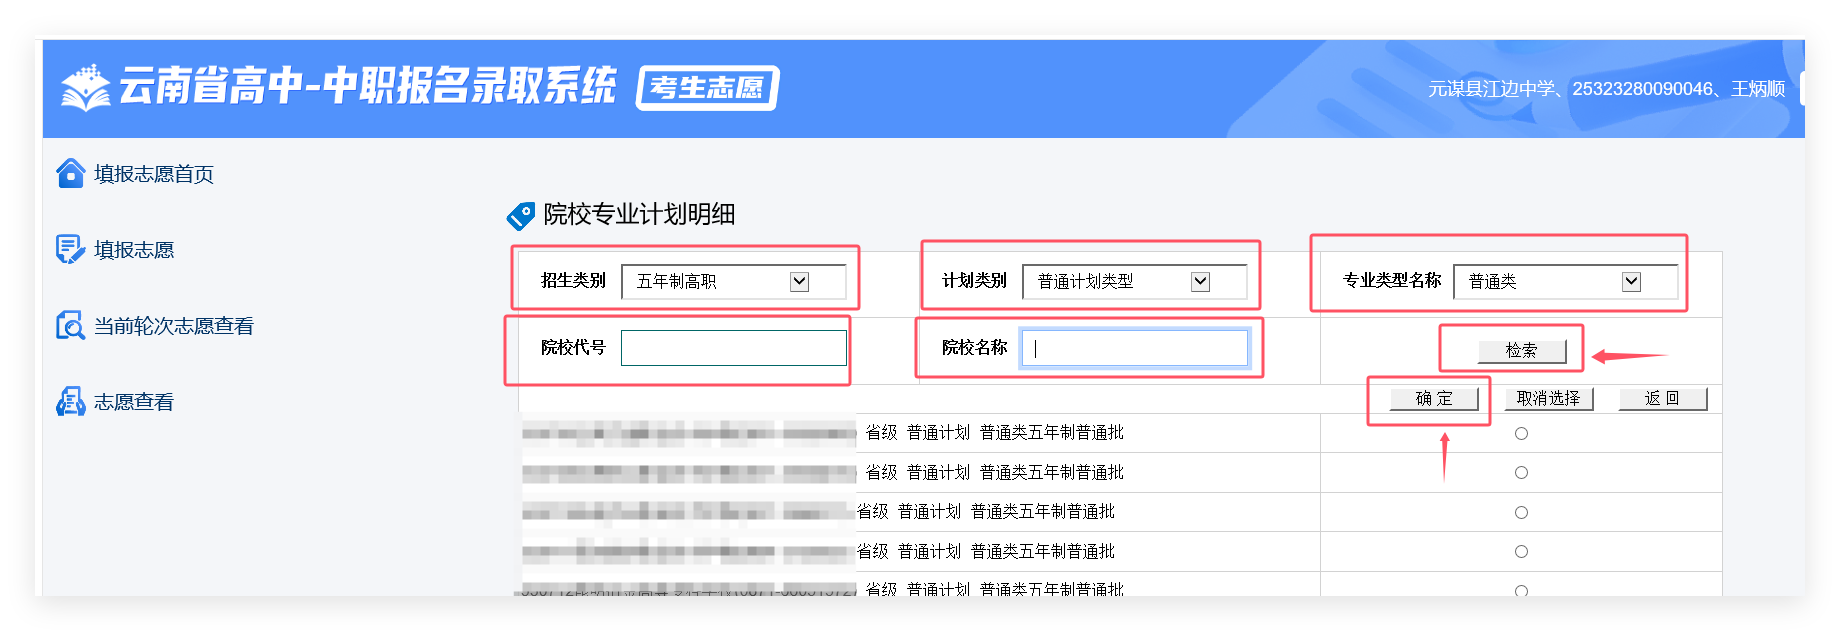Select the radio button in first result row
1840x631 pixels.
[x=1521, y=433]
